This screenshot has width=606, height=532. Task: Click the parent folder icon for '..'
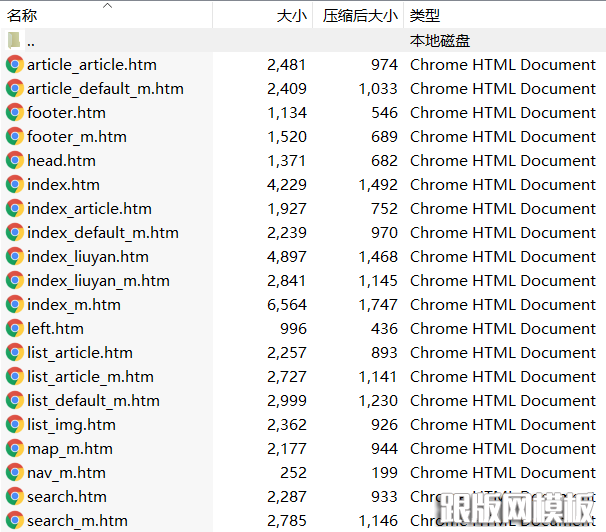(14, 40)
